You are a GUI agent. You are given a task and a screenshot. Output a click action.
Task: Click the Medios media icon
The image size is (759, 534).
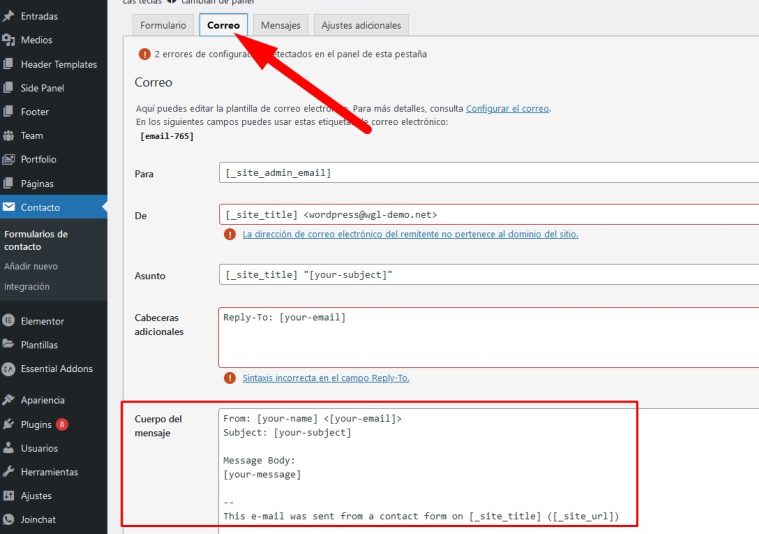[9, 40]
